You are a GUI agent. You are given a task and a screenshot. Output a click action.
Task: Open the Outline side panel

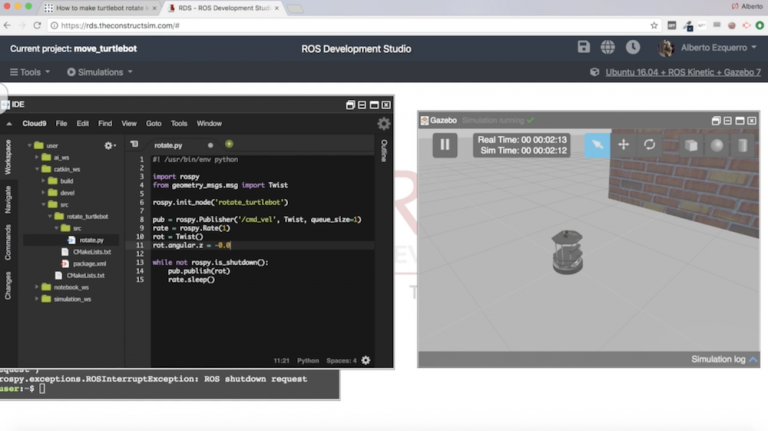click(x=384, y=151)
